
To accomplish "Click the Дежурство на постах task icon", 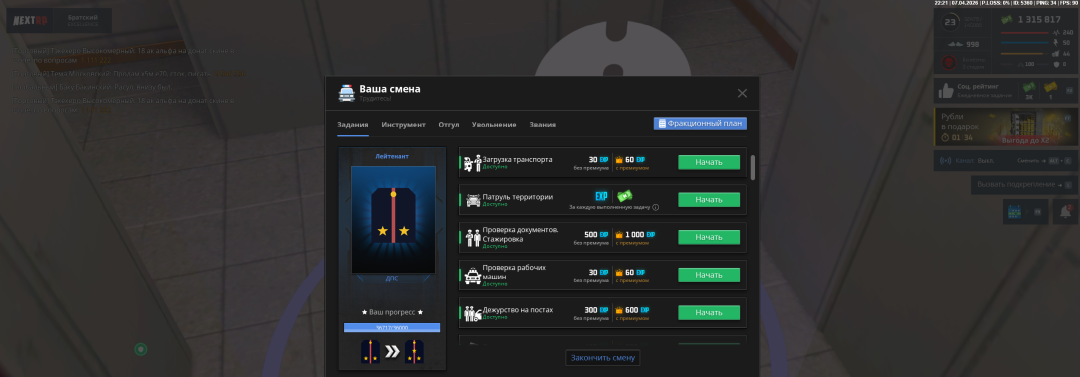I will 472,313.
